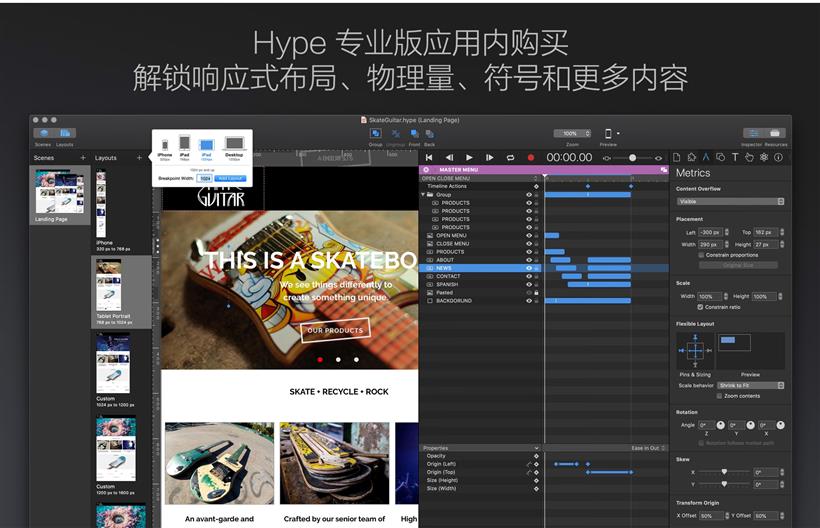Collapse the Group layer disclosure triangle
Image resolution: width=820 pixels, height=528 pixels.
click(423, 195)
